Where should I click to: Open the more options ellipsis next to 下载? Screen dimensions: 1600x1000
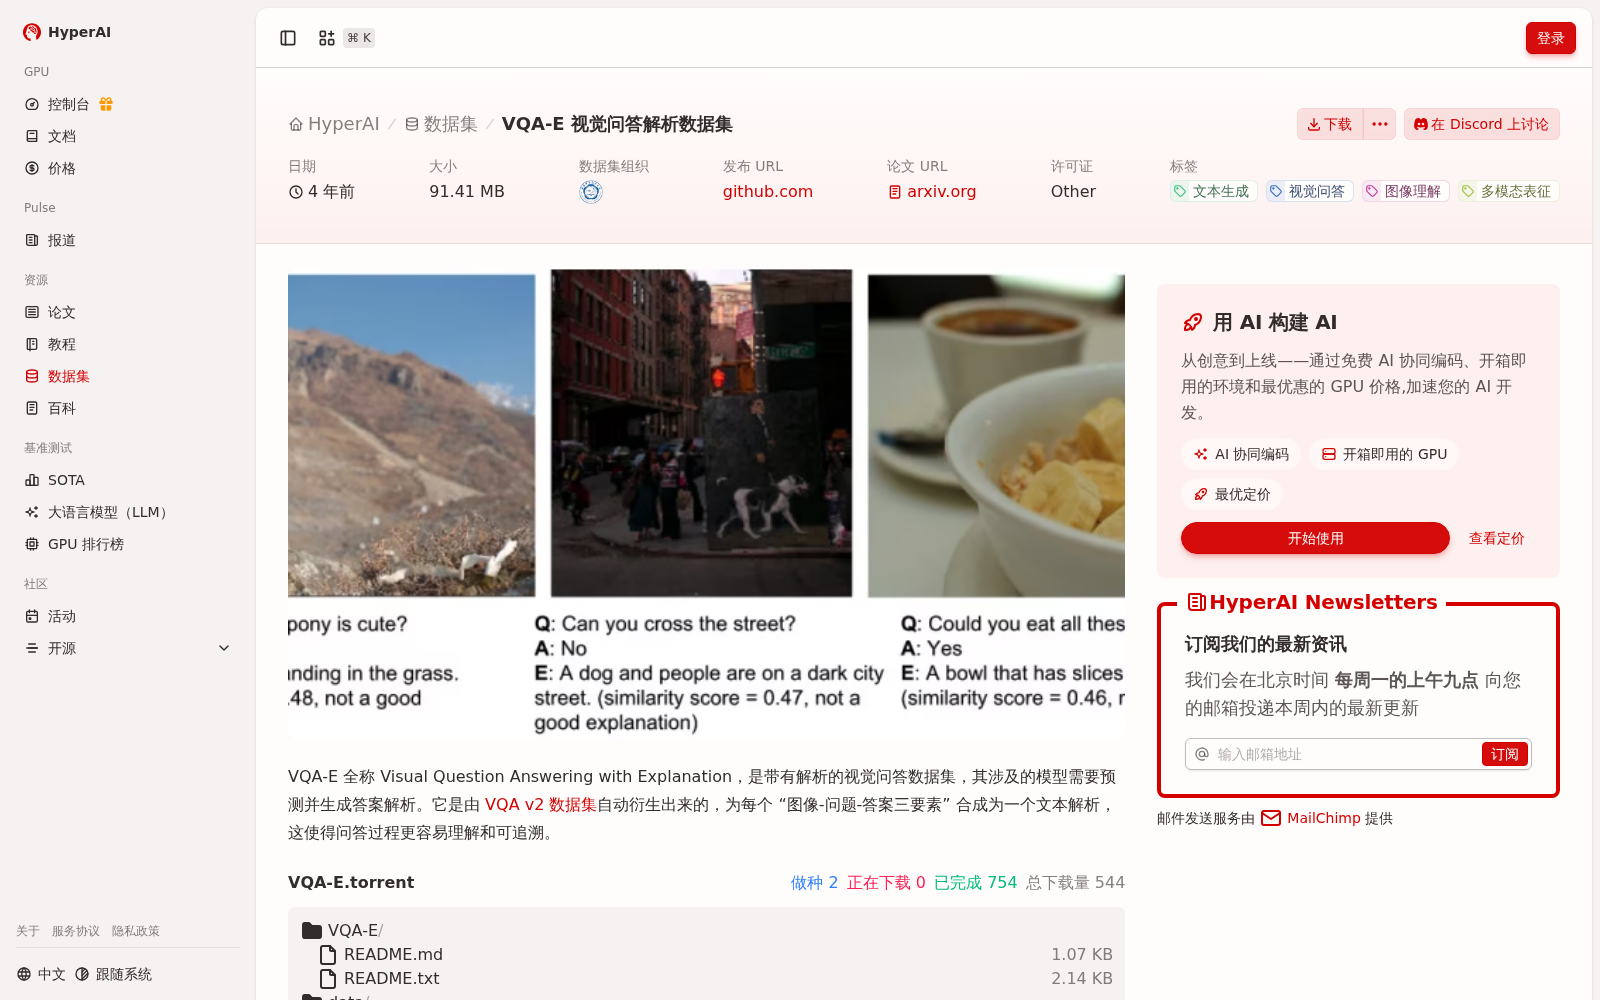click(1380, 124)
